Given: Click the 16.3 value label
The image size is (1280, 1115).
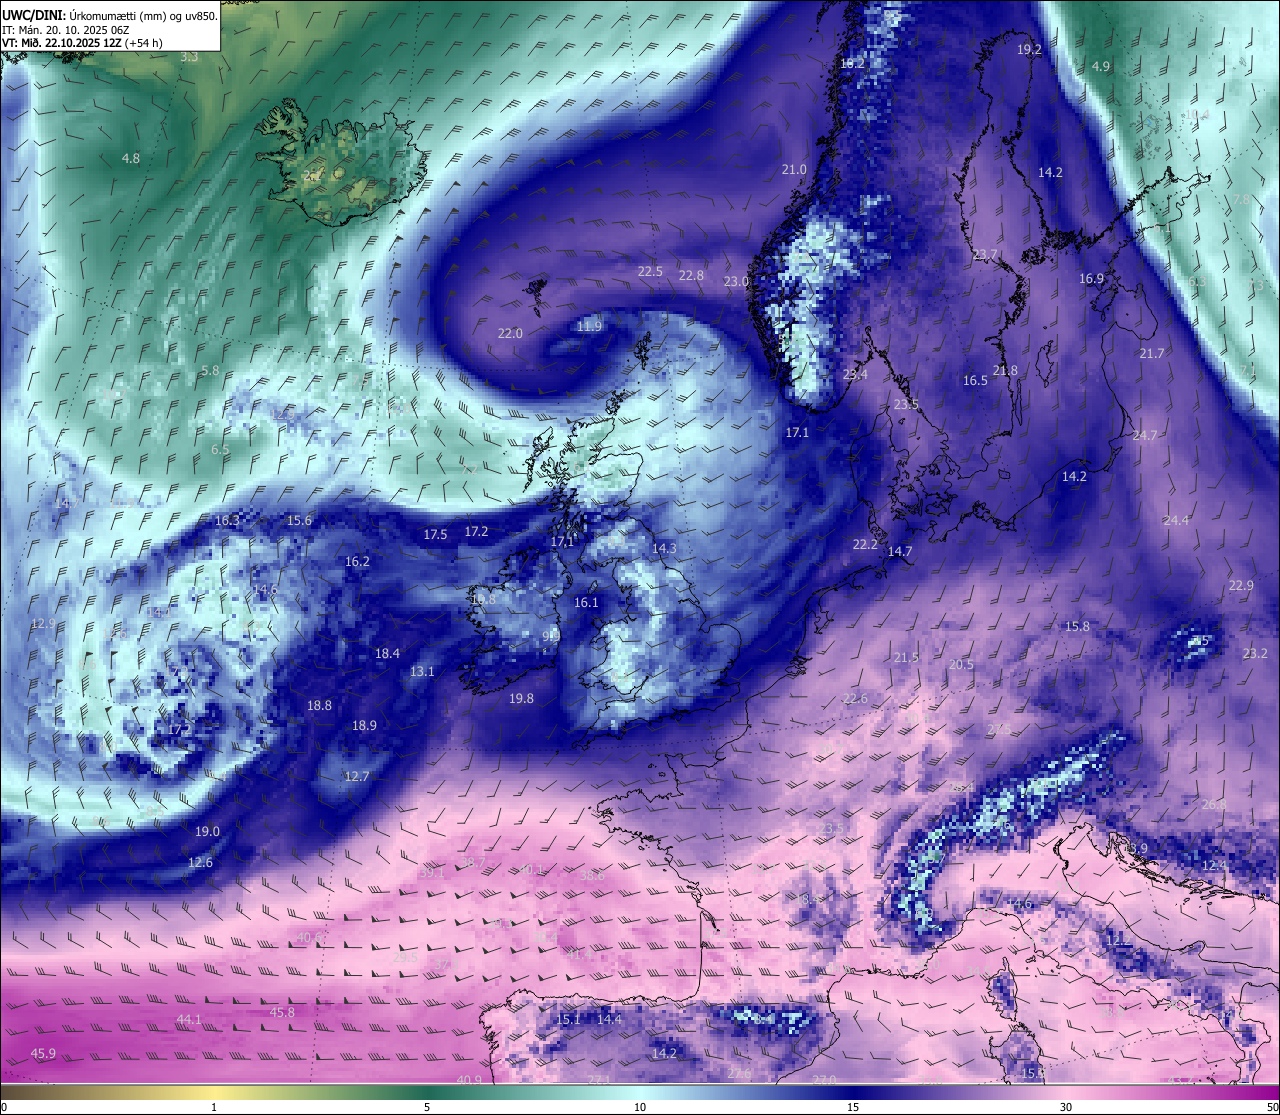Looking at the screenshot, I should pos(227,520).
